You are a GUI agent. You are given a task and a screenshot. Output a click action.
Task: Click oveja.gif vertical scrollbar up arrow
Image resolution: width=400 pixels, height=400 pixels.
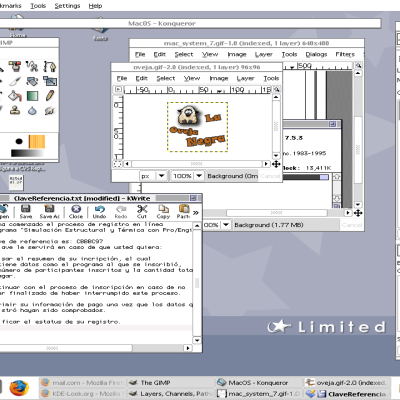click(x=276, y=97)
